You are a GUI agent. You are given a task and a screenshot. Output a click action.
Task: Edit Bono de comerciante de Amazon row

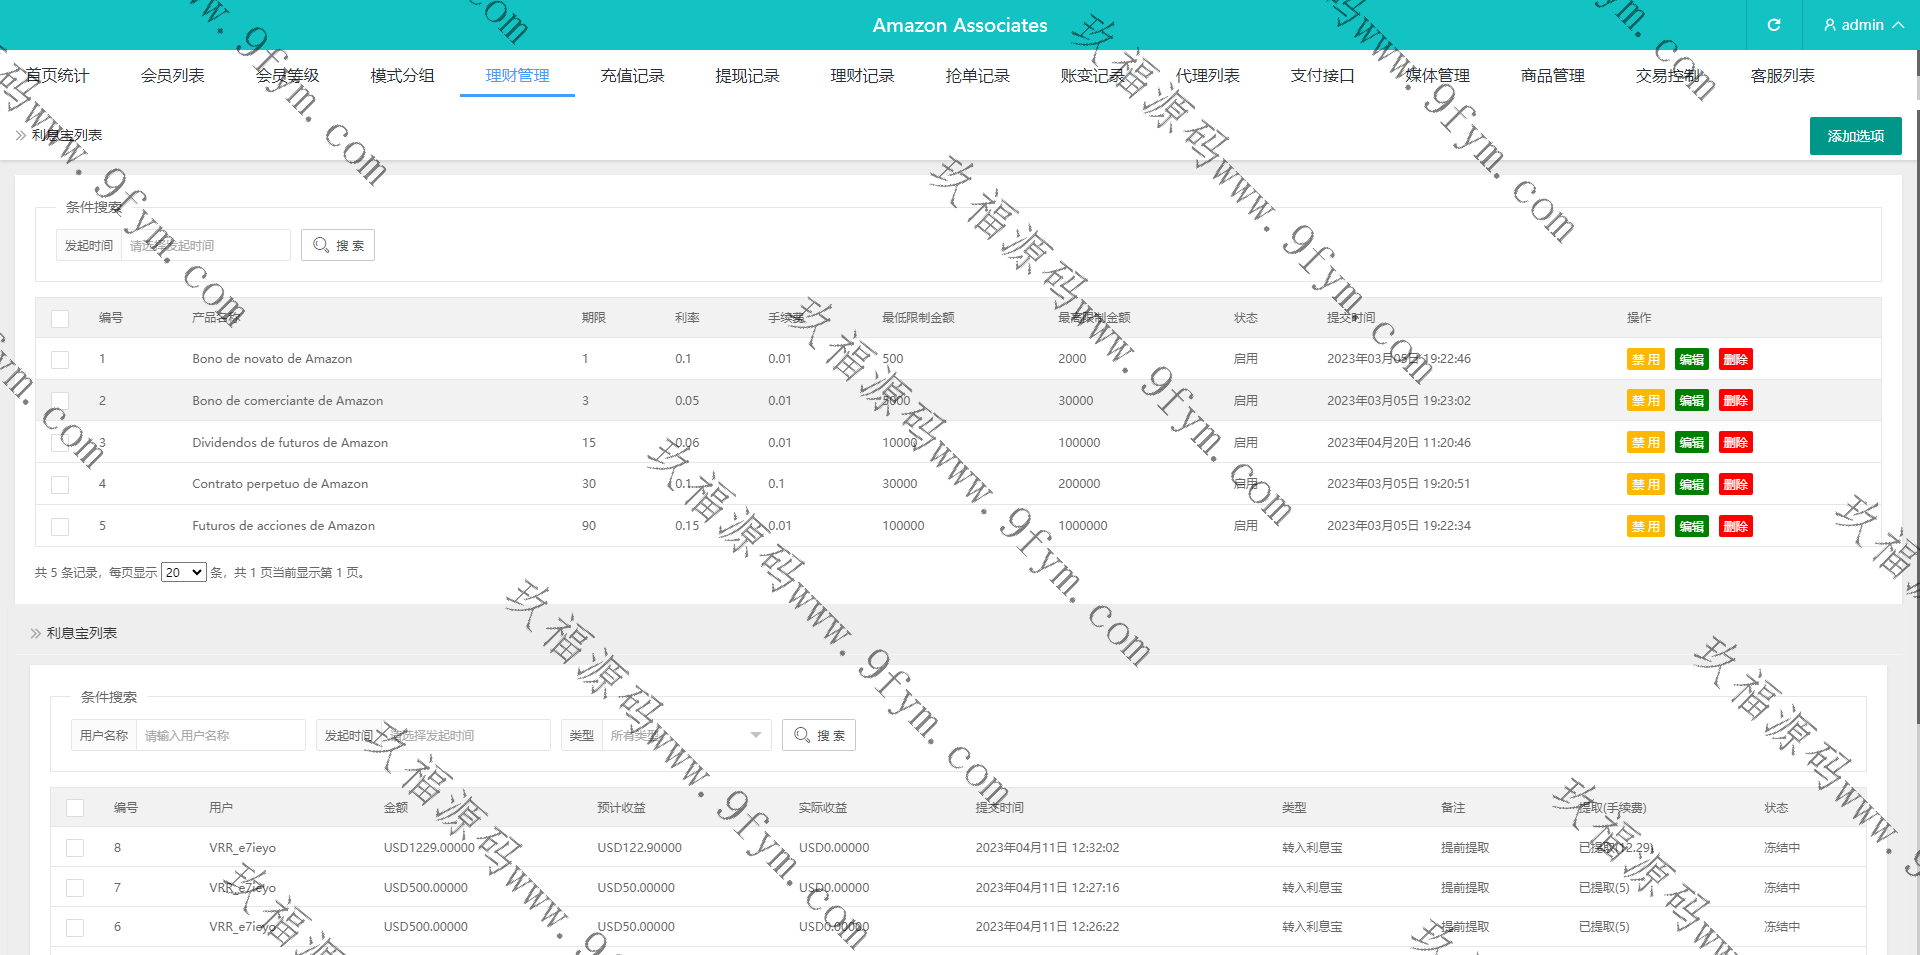coord(1691,401)
